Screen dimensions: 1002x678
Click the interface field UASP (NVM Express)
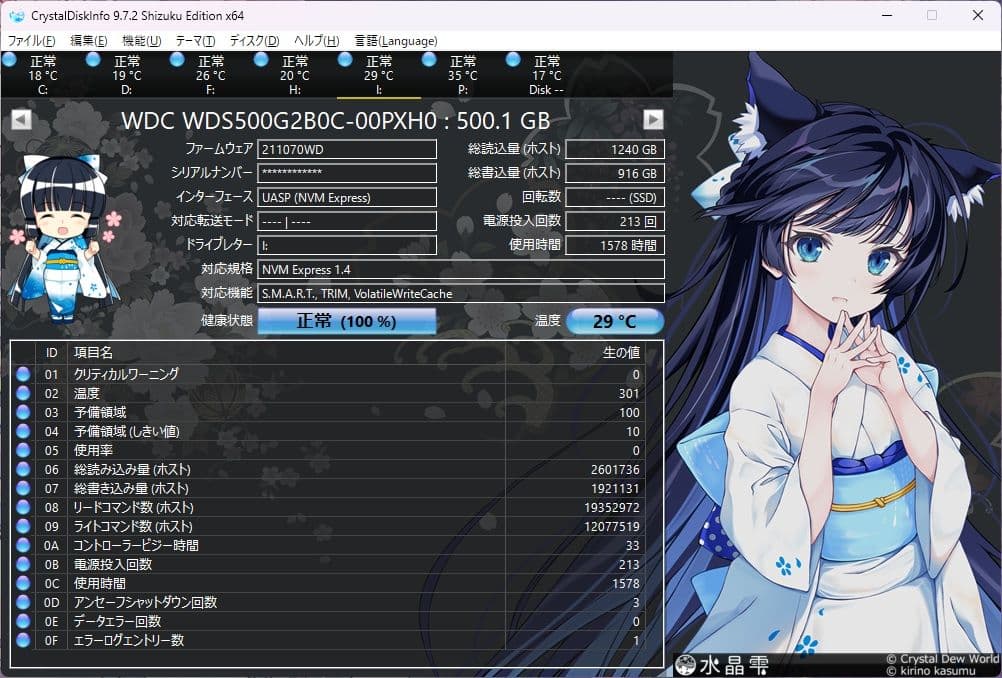coord(347,197)
